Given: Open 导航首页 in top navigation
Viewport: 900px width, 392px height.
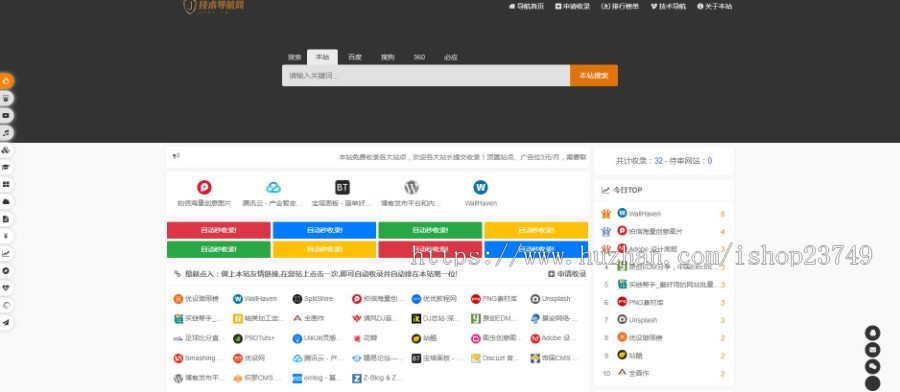Looking at the screenshot, I should [x=526, y=6].
